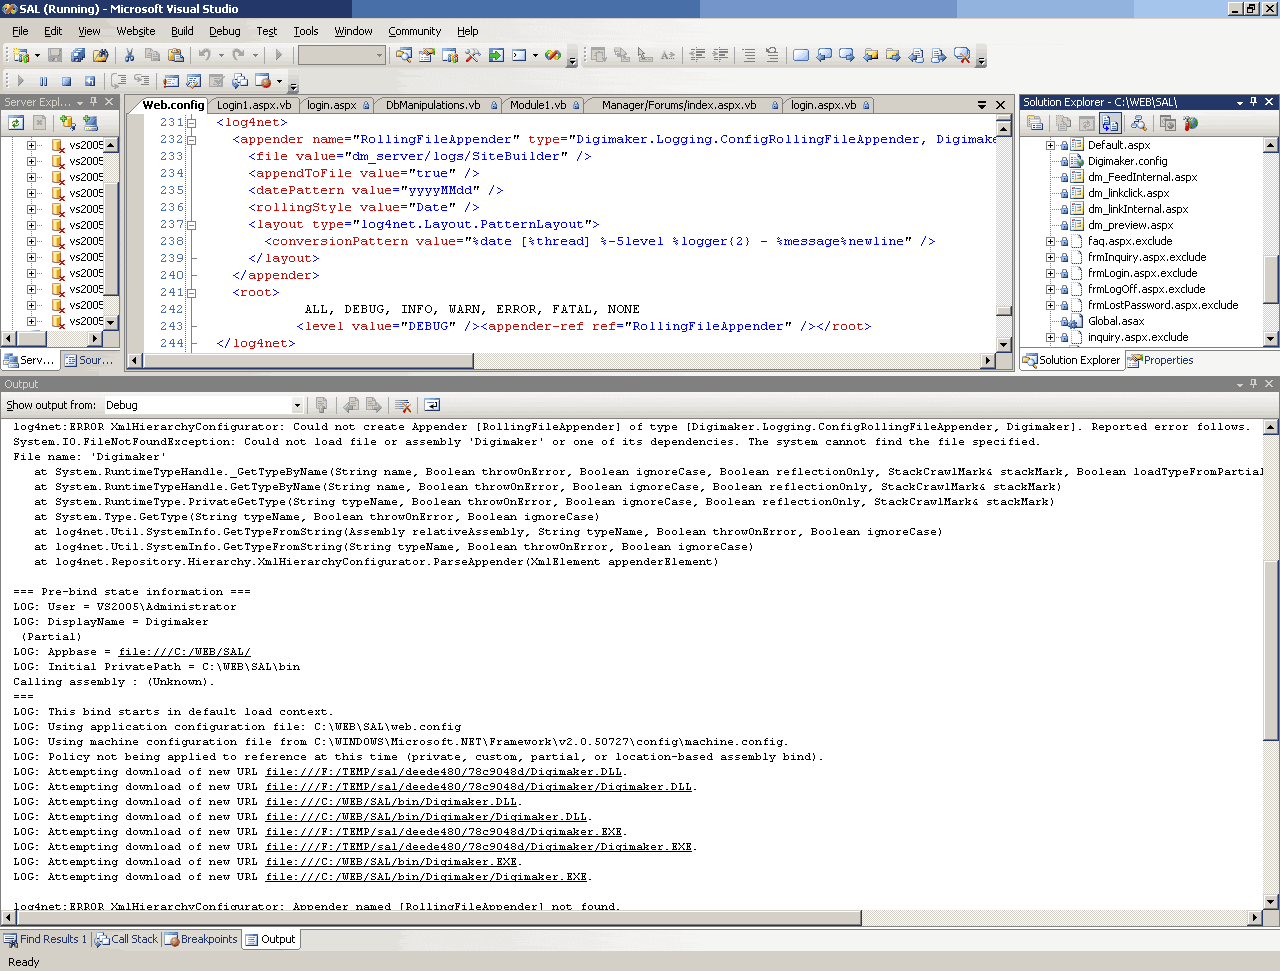1280x971 pixels.
Task: Click View Class Diagram icon in Solution Explorer
Action: (1138, 123)
